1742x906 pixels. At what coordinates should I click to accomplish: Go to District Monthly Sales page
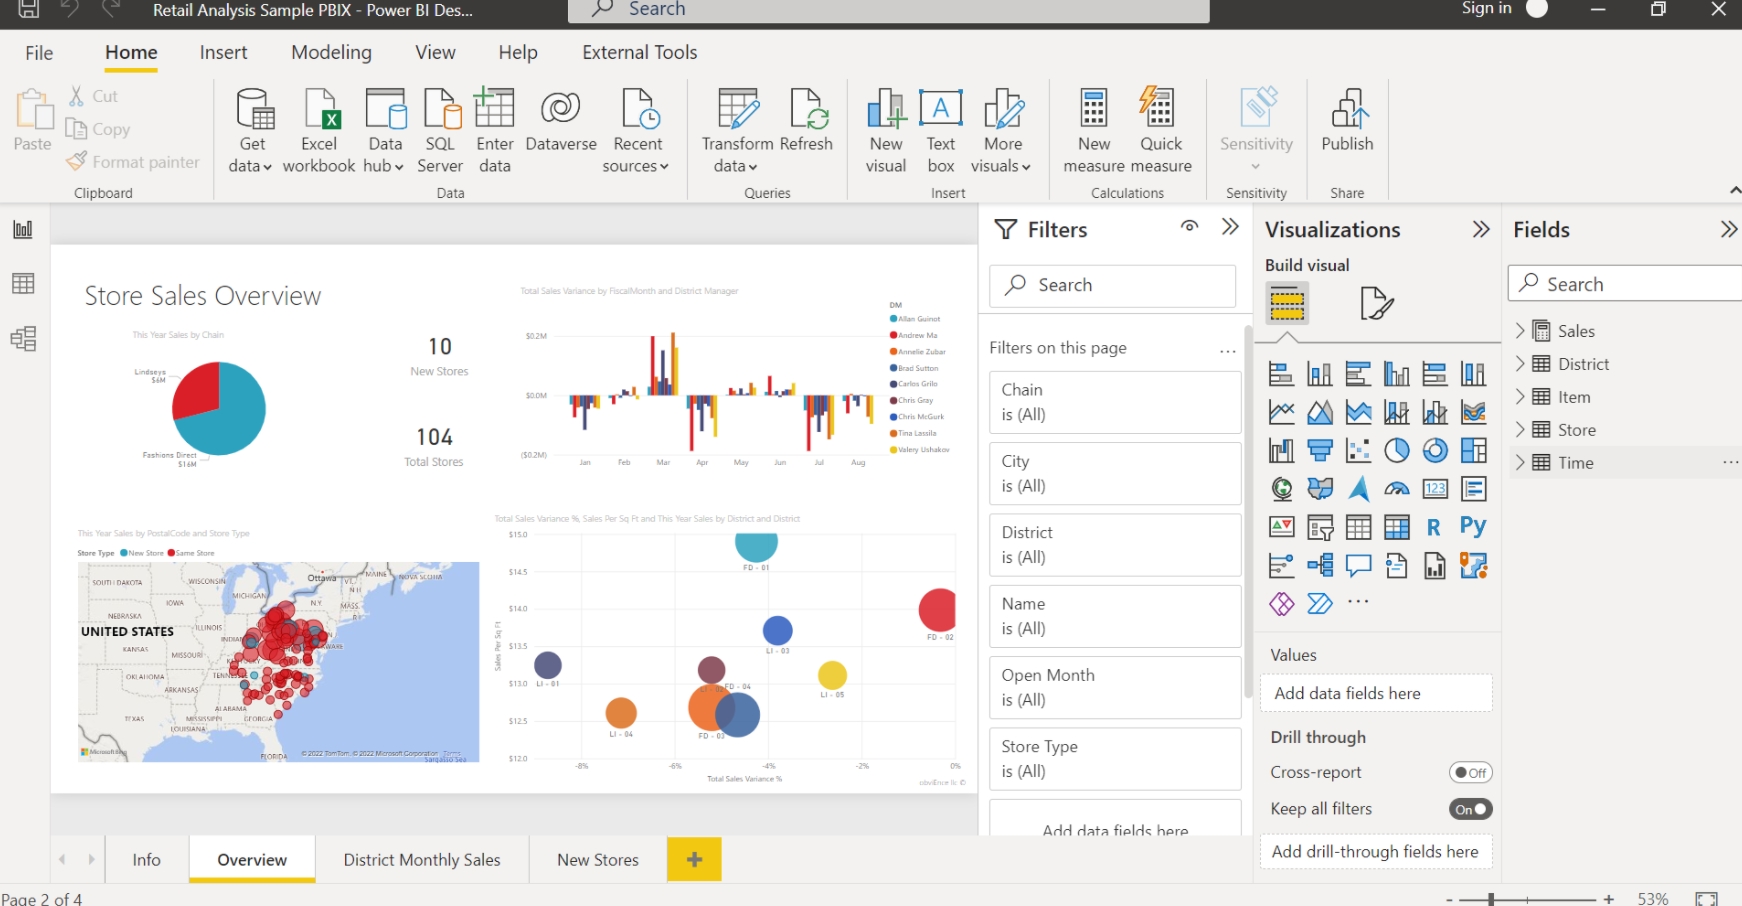point(422,860)
